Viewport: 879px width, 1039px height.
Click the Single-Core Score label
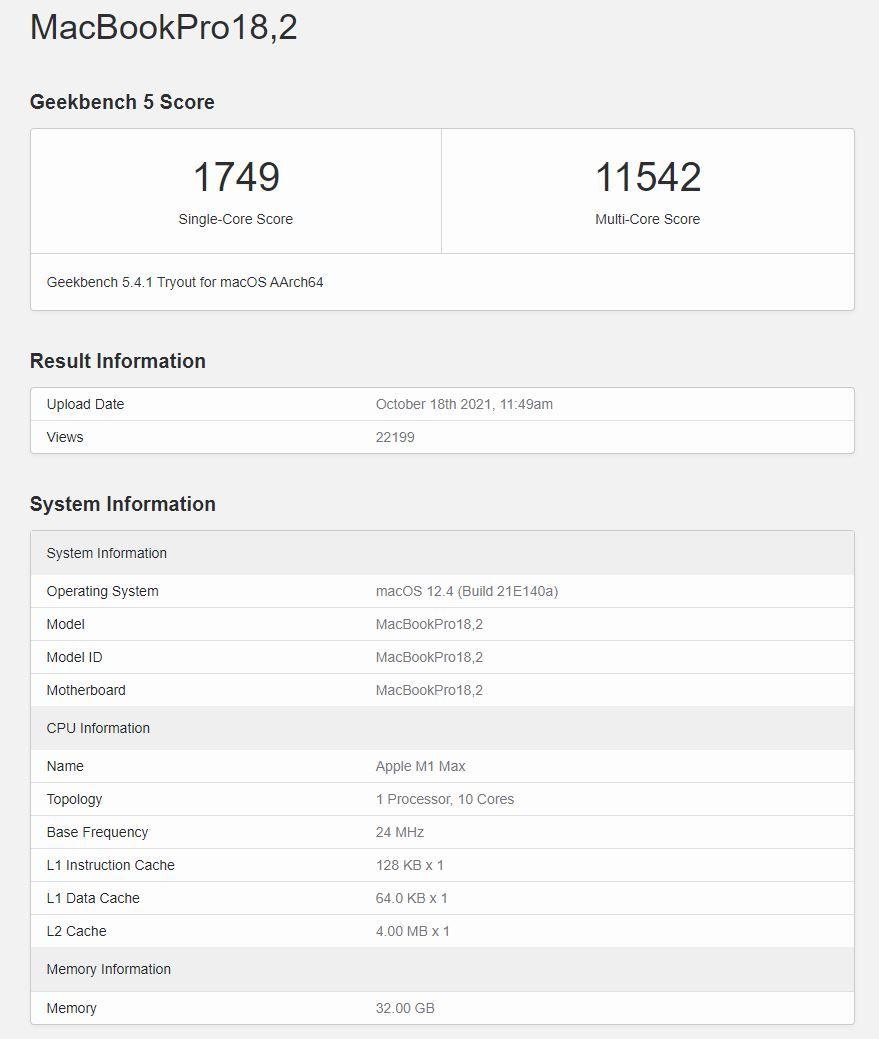(x=236, y=219)
